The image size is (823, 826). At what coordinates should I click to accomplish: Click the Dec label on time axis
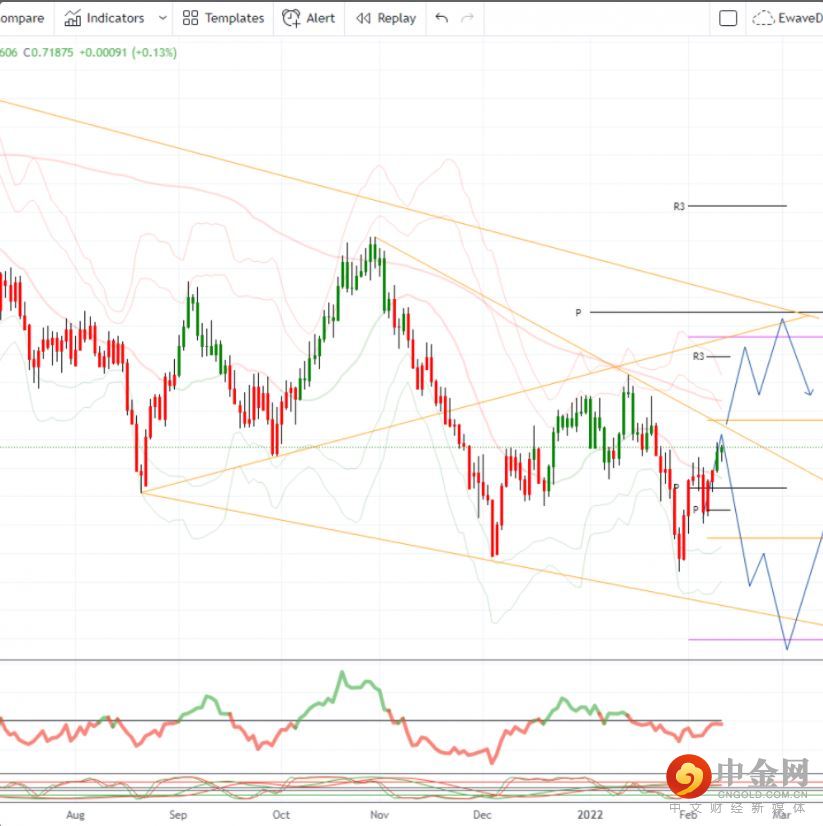(482, 814)
